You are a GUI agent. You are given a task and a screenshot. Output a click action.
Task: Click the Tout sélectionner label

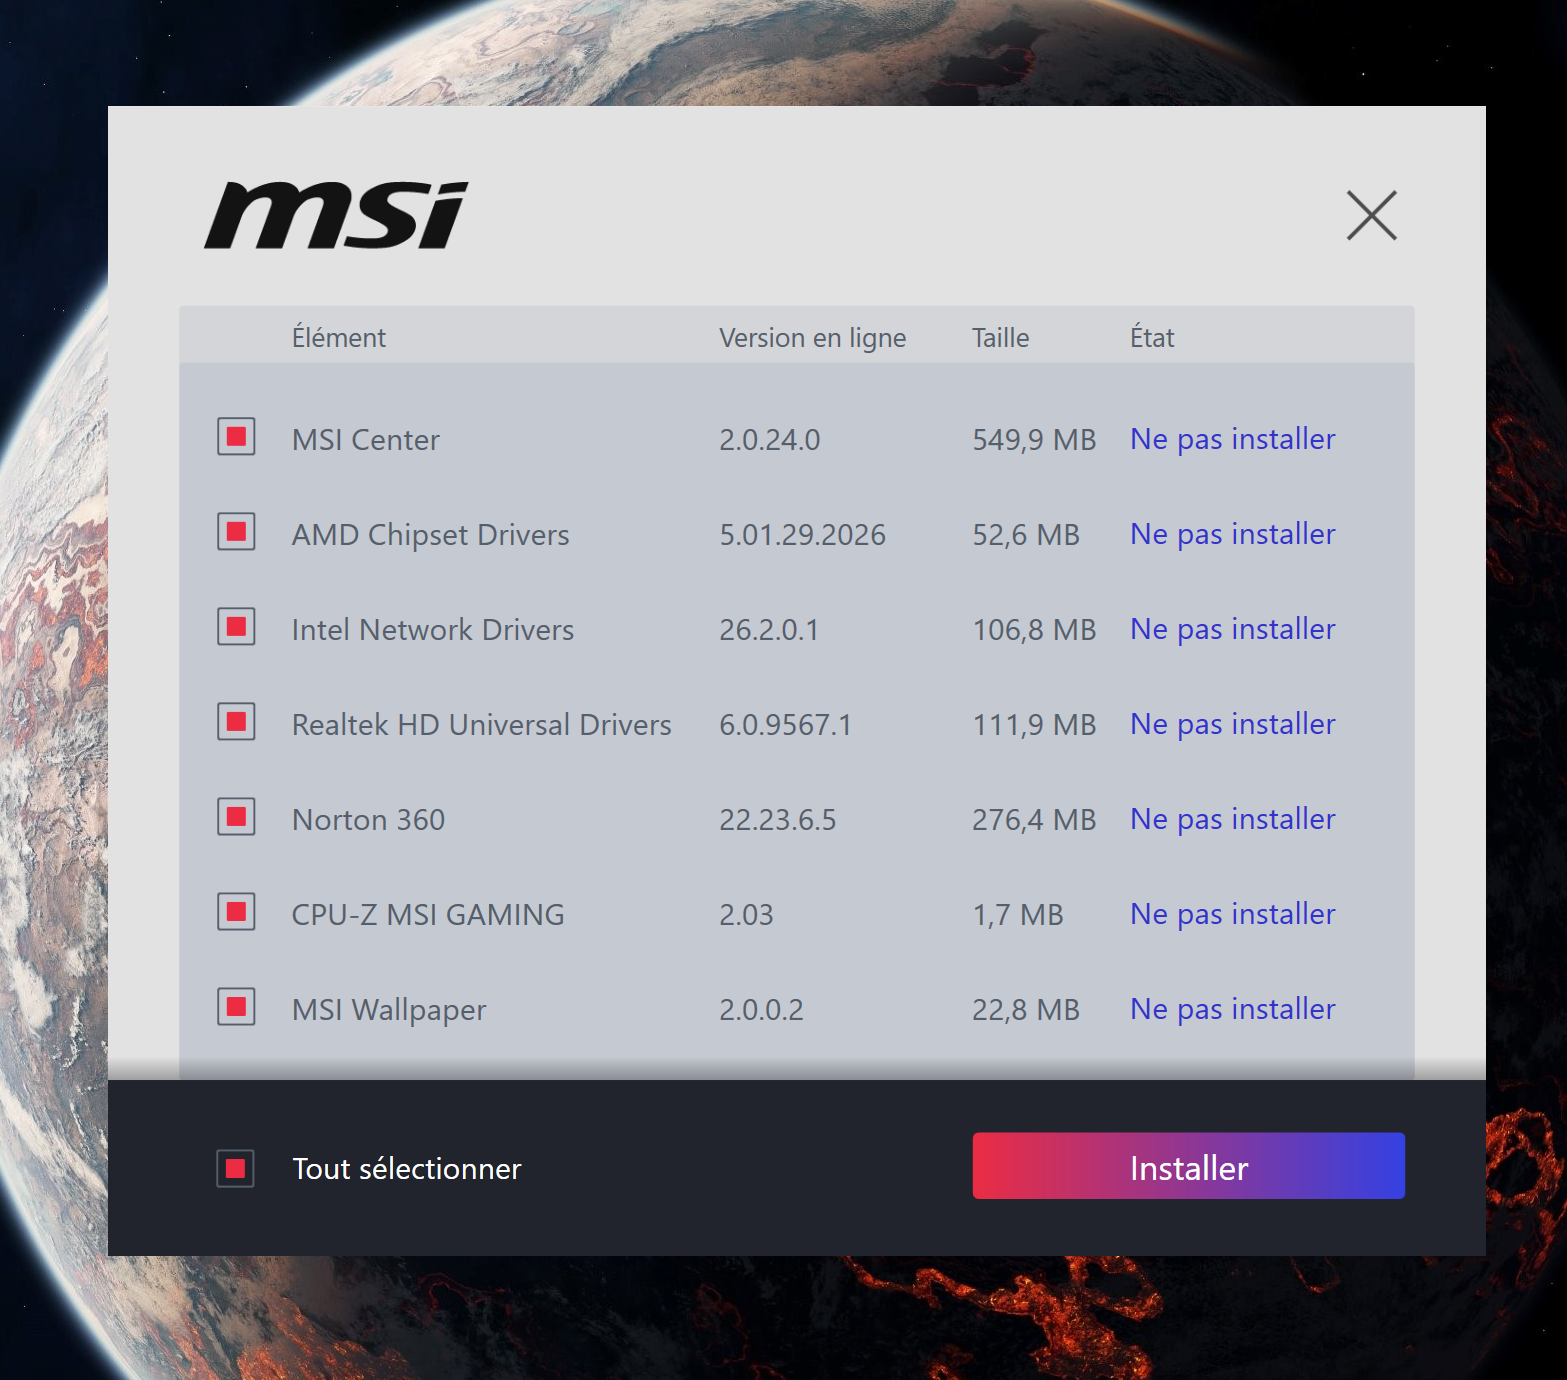pos(407,1169)
